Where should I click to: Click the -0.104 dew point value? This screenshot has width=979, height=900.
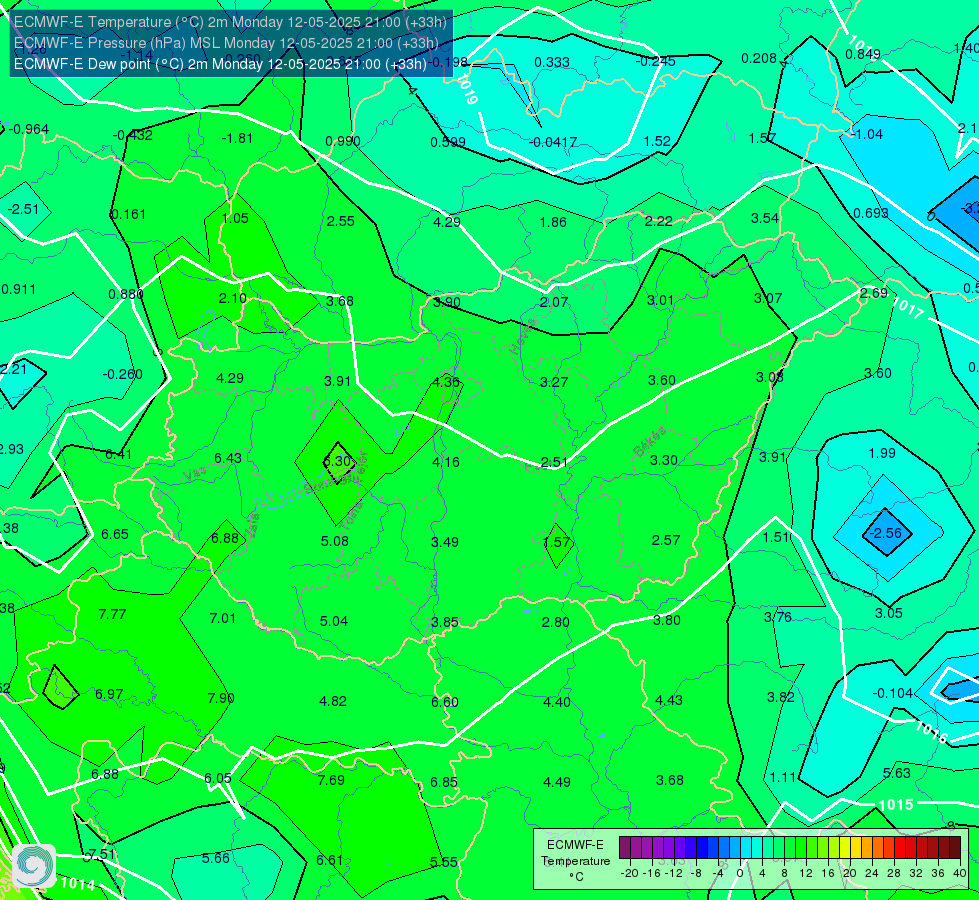point(892,693)
